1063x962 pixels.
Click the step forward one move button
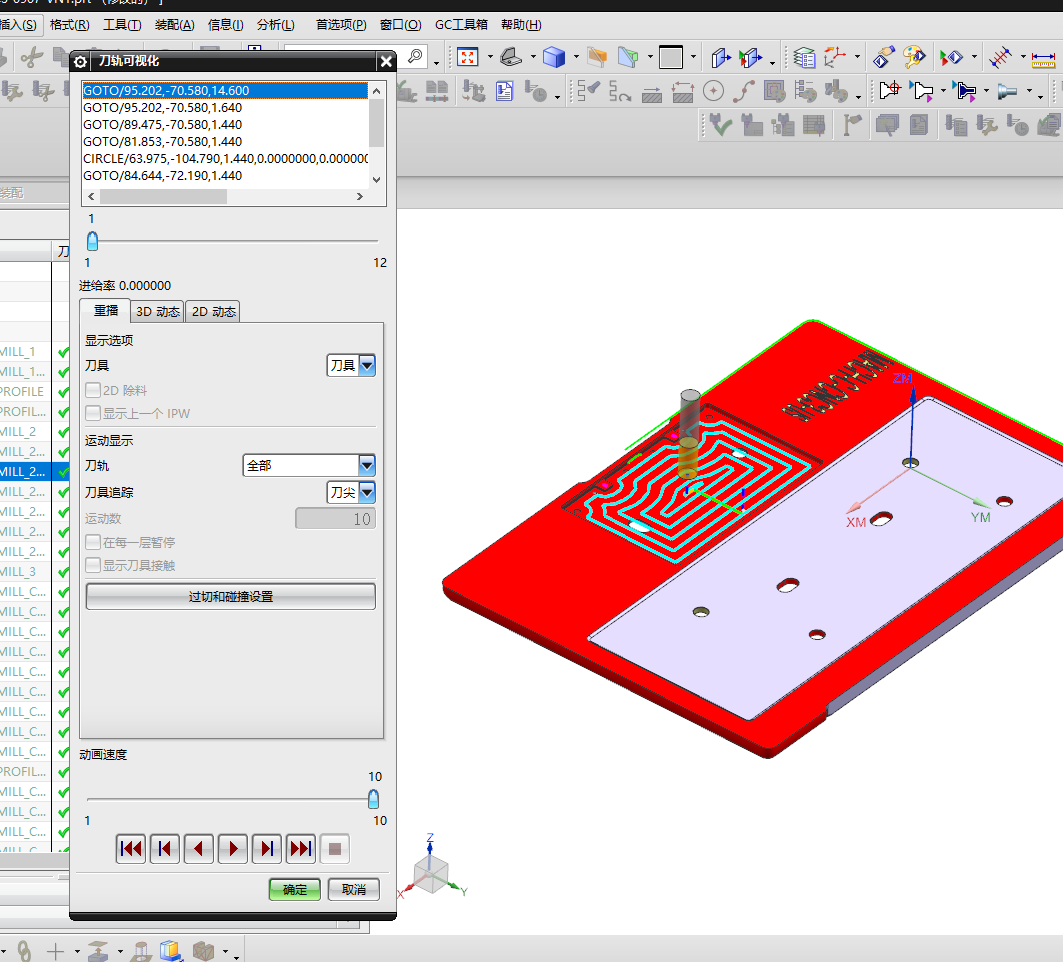click(267, 849)
